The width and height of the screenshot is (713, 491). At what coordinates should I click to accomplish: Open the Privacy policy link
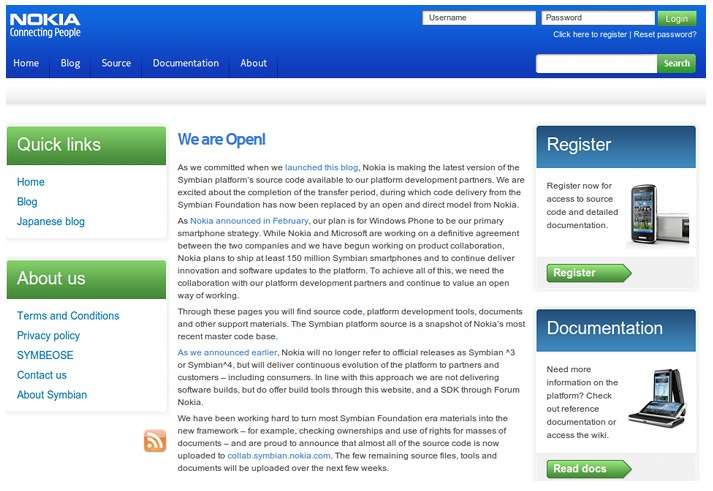(x=48, y=336)
